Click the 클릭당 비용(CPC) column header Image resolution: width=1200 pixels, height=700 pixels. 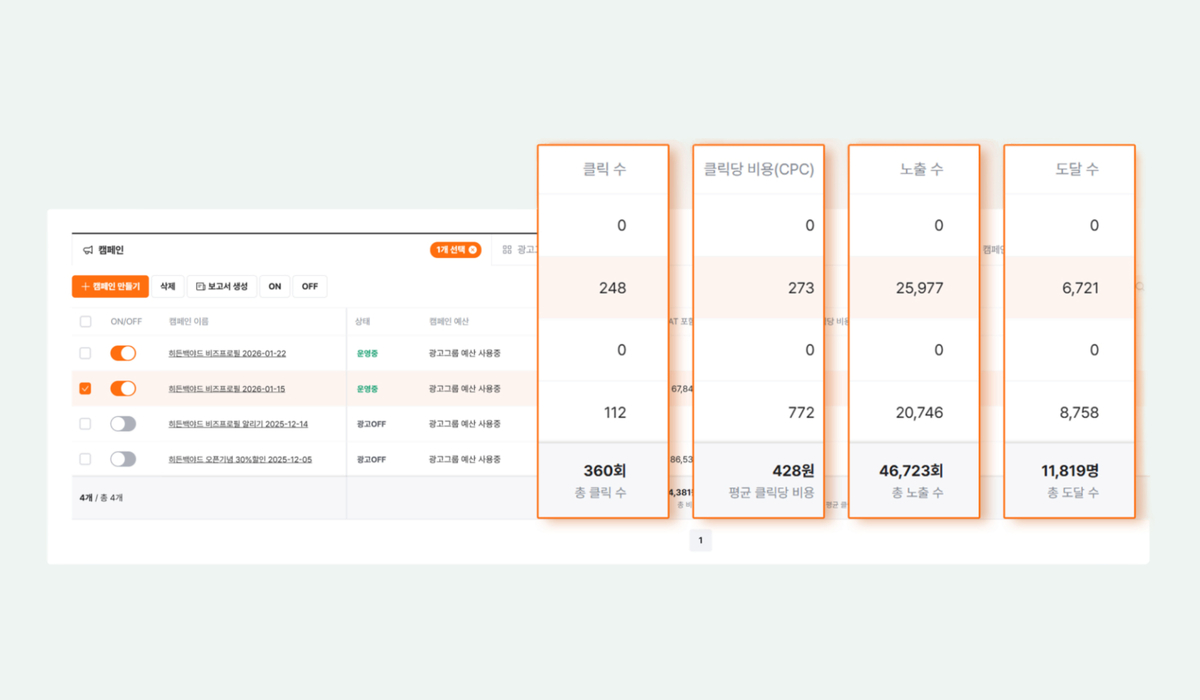(759, 169)
